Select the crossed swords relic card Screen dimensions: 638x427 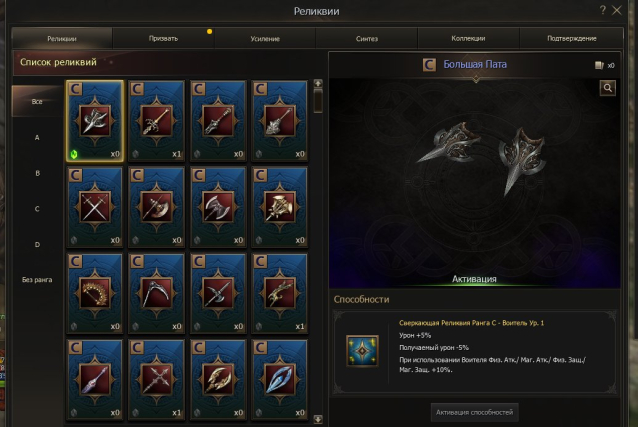tap(95, 207)
